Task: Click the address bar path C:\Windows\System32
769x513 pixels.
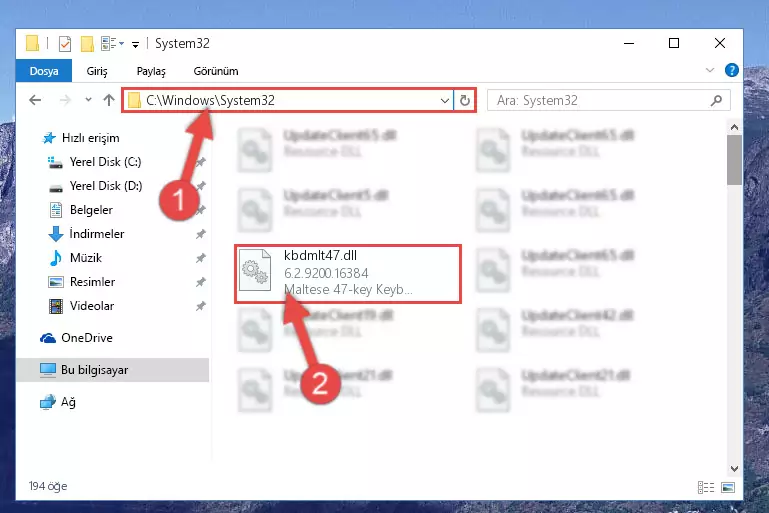Action: pos(210,101)
